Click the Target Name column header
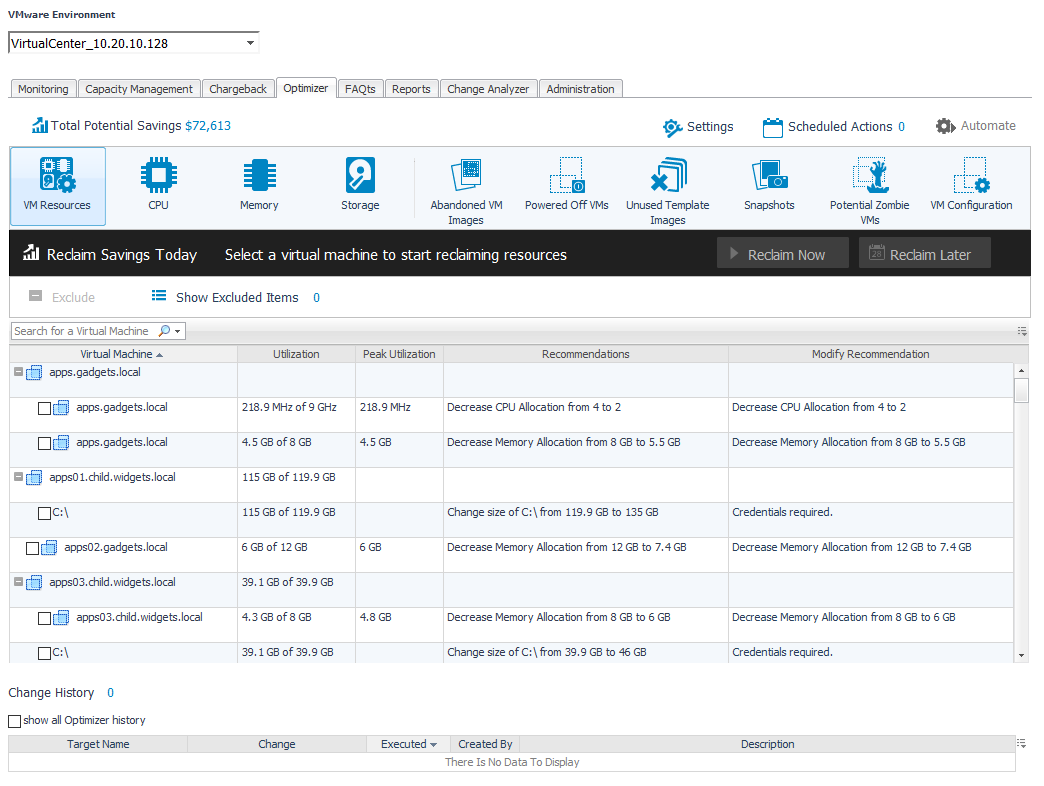 (98, 744)
